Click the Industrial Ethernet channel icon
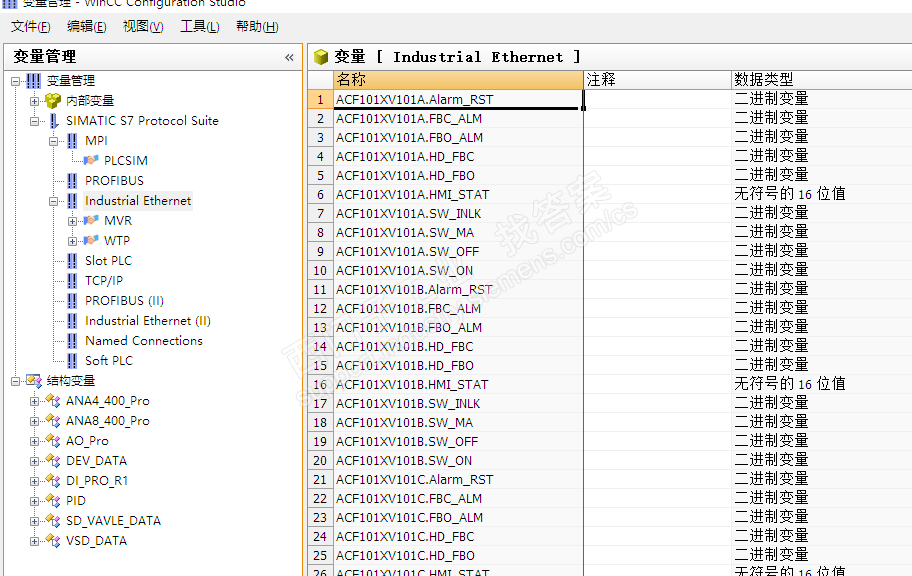This screenshot has height=576, width=912. point(72,201)
